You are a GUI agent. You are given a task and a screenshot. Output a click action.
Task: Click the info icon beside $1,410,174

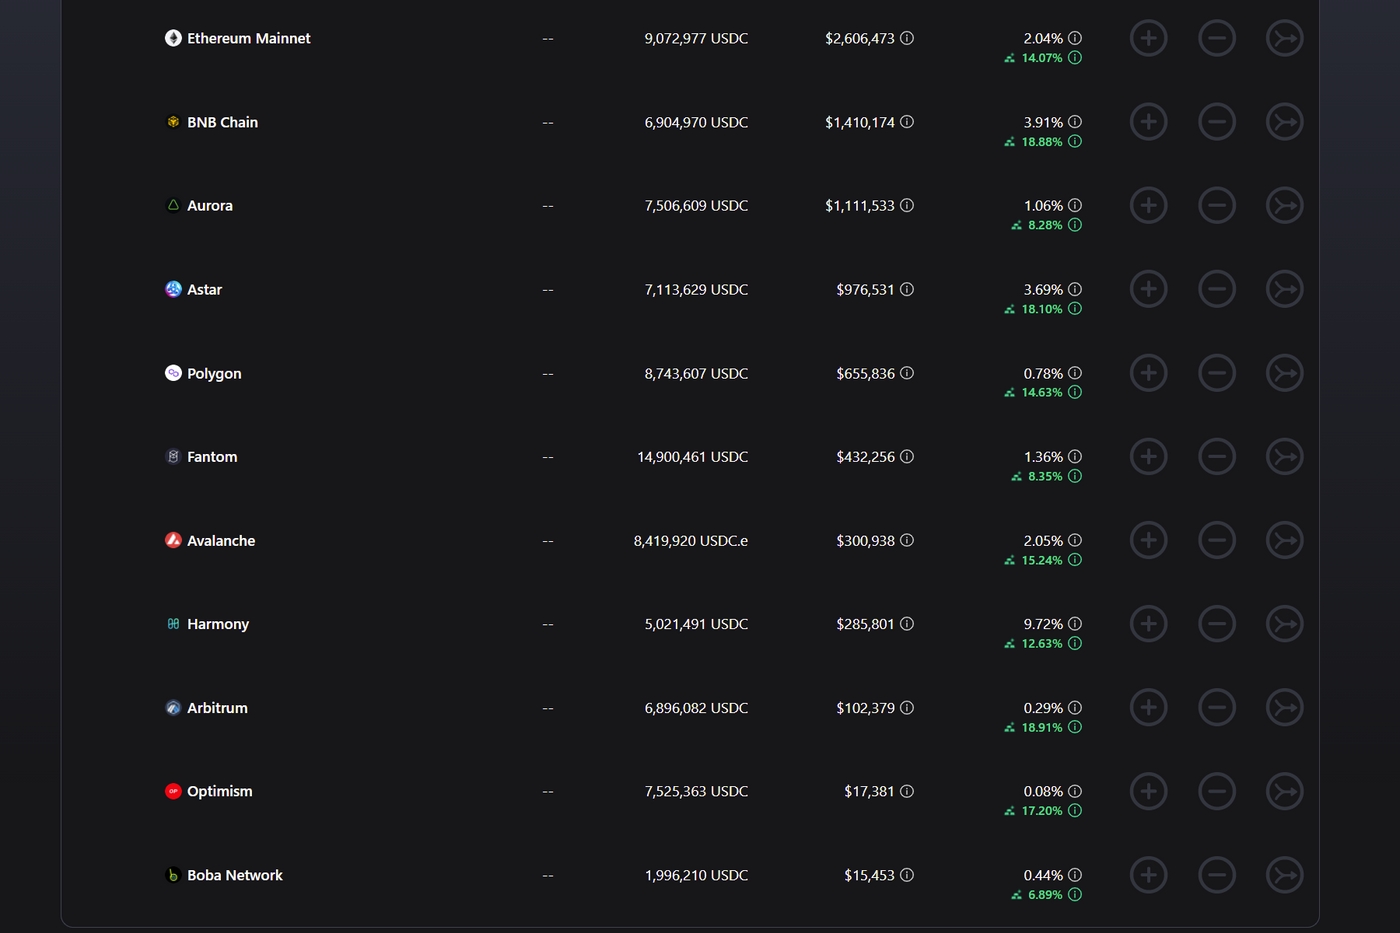(907, 122)
